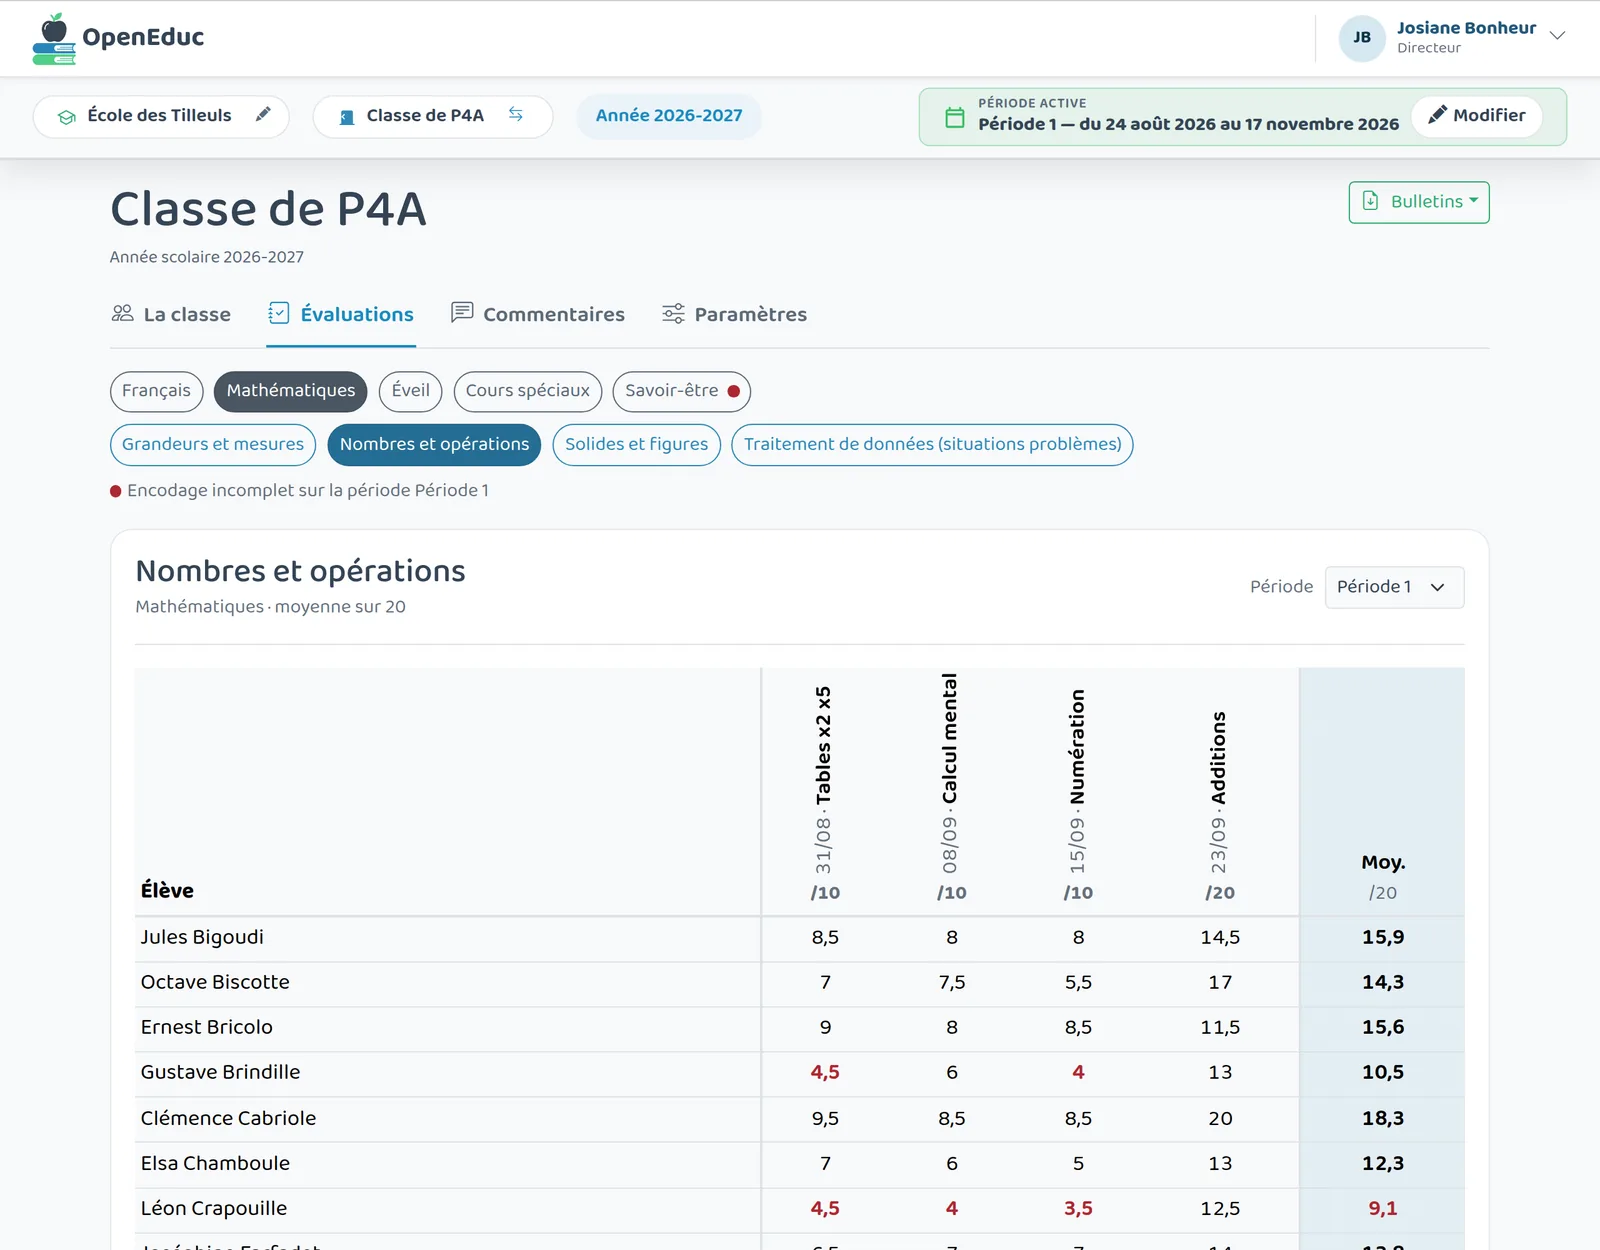The width and height of the screenshot is (1600, 1250).
Task: Select the Français subject pill
Action: [157, 391]
